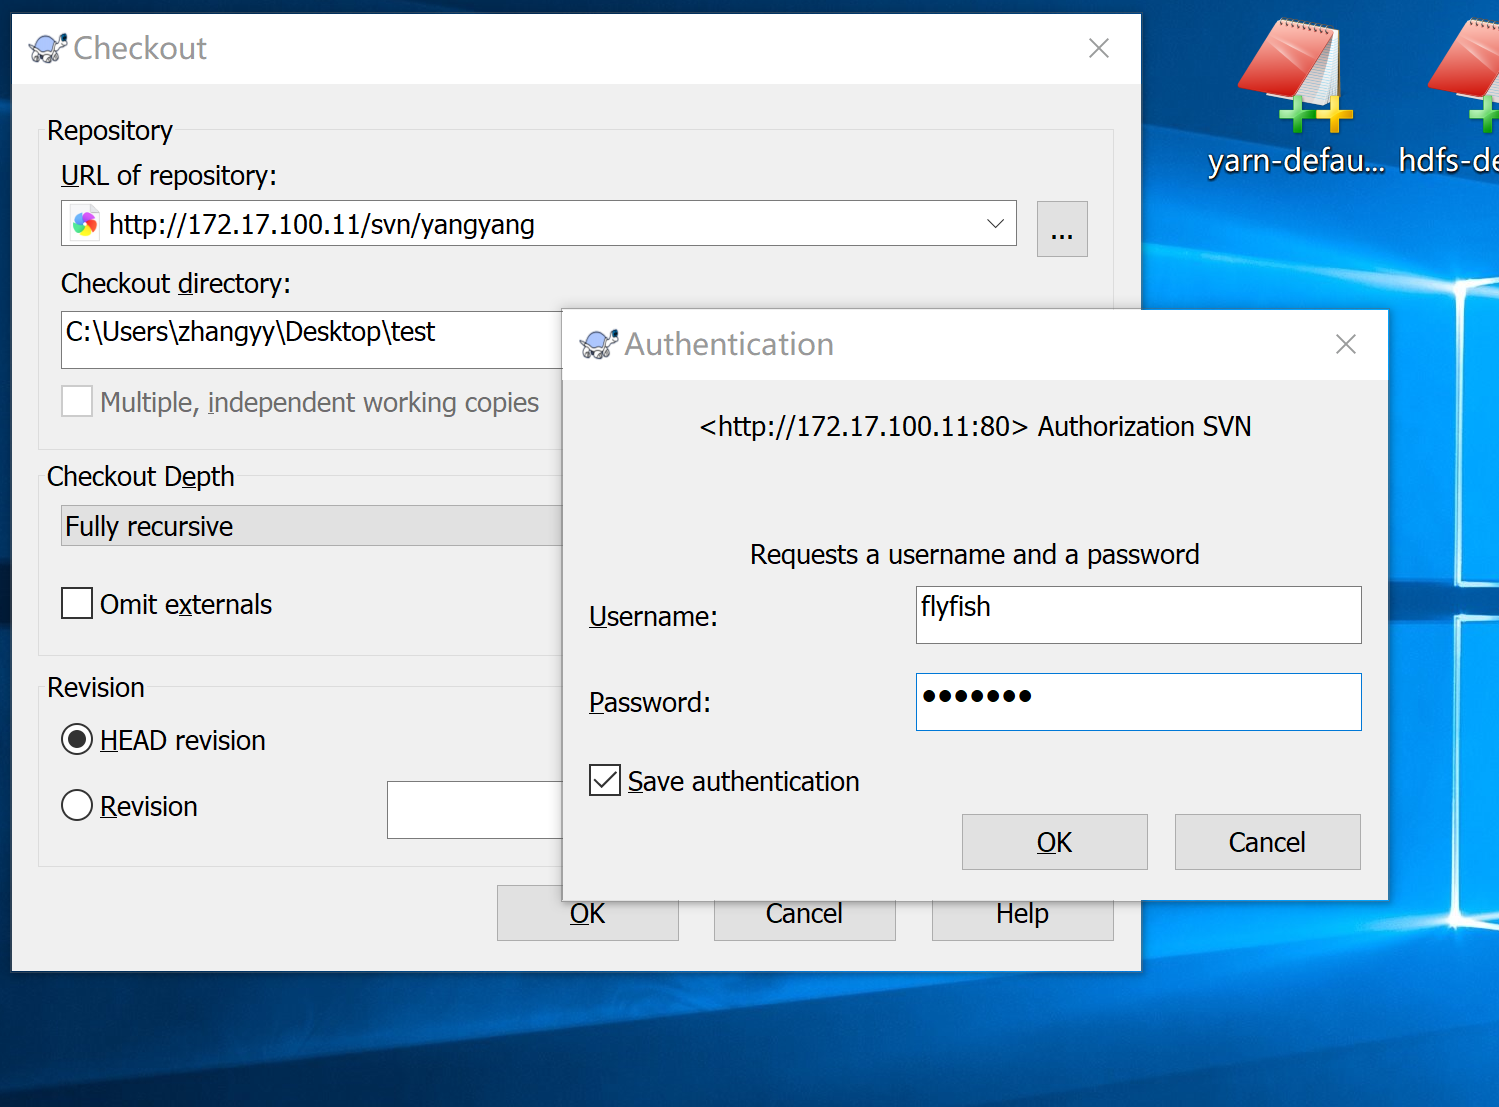
Task: Click the 'Password:' label
Action: 650,702
